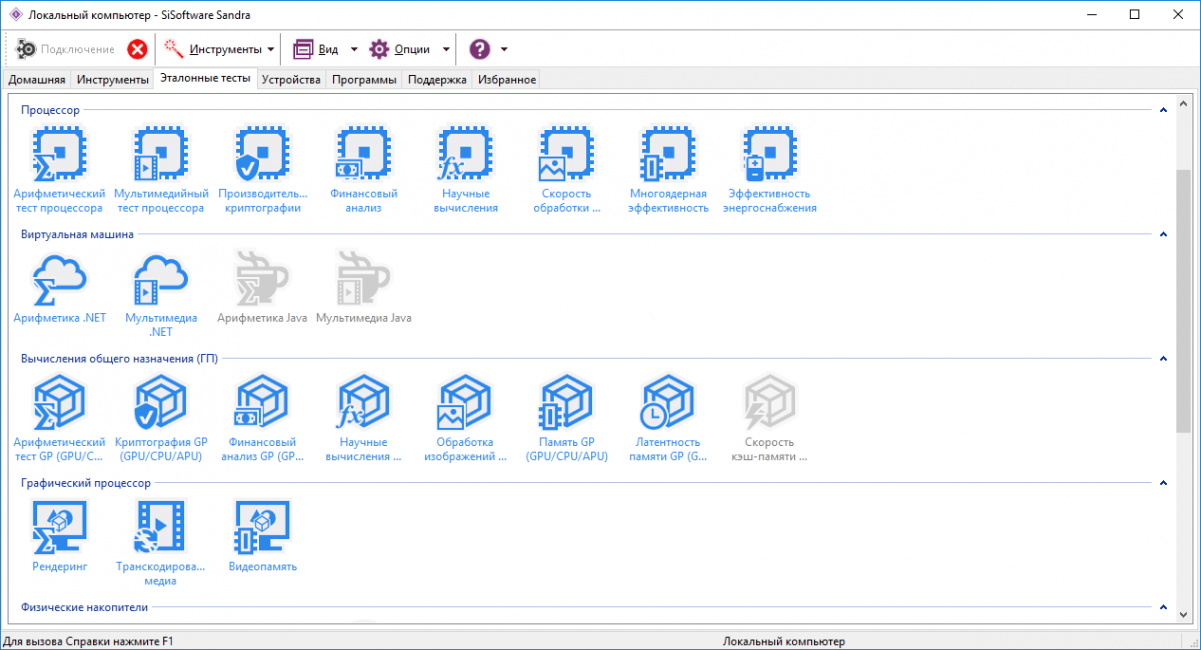Viewport: 1201px width, 650px height.
Task: Collapse the Графический процессор section
Action: point(1164,483)
